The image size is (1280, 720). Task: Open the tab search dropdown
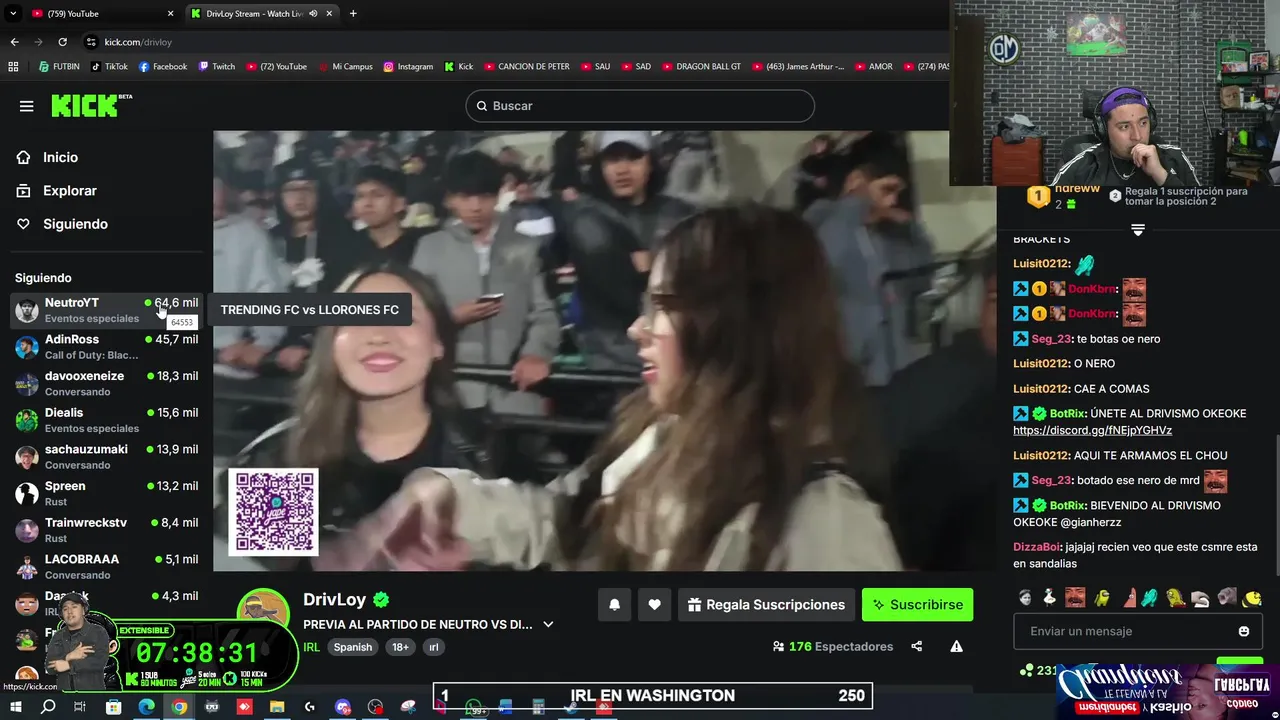pyautogui.click(x=12, y=14)
